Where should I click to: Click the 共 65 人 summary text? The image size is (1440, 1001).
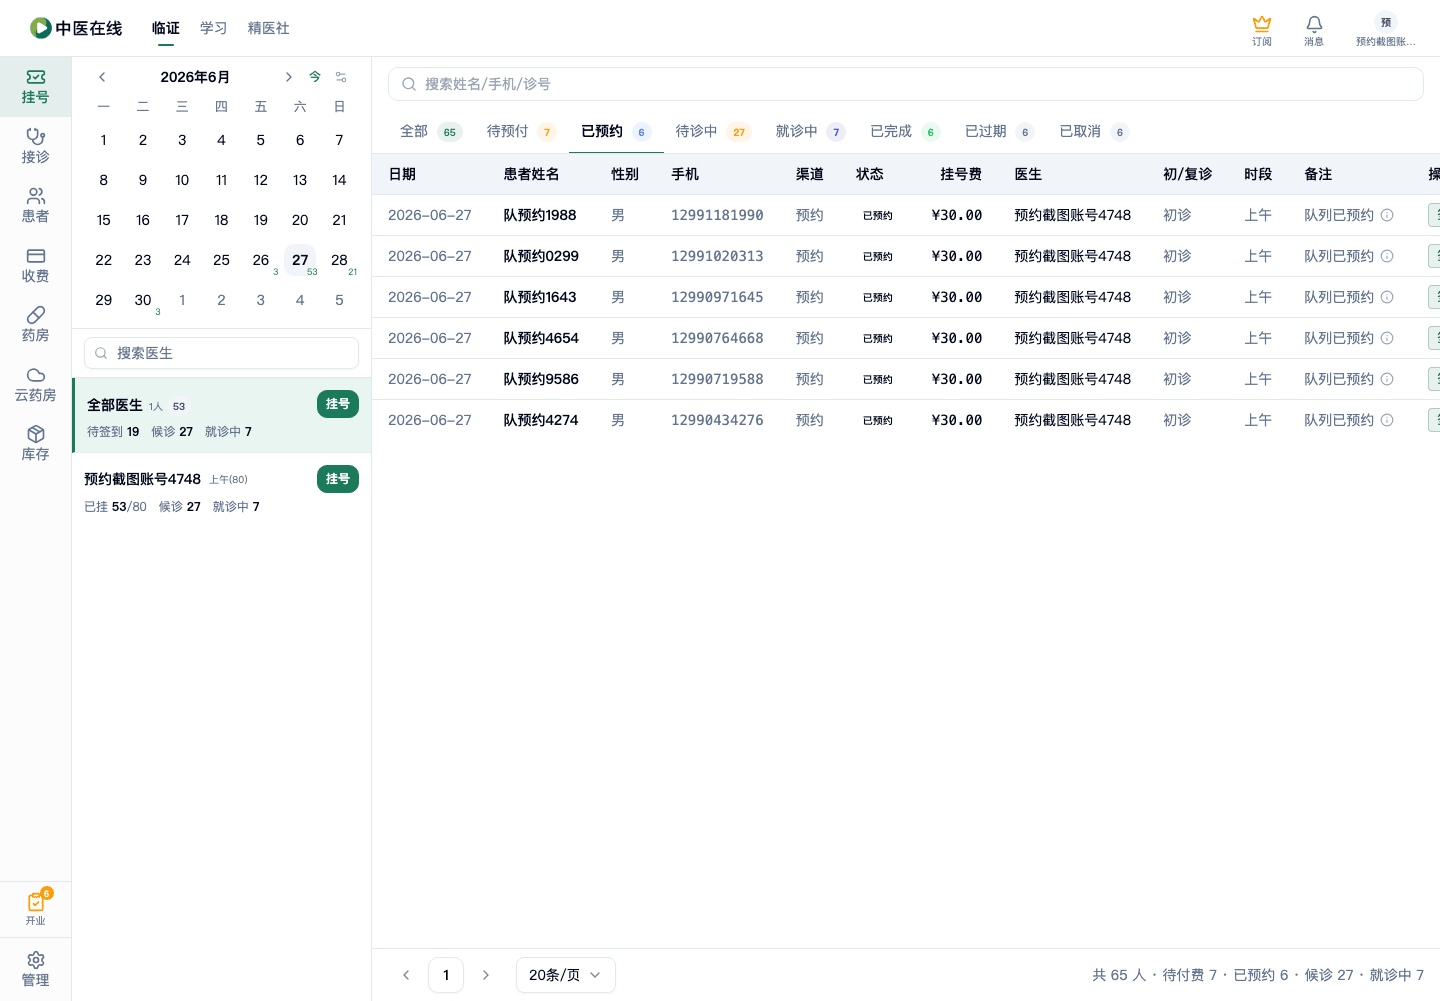tap(1119, 975)
